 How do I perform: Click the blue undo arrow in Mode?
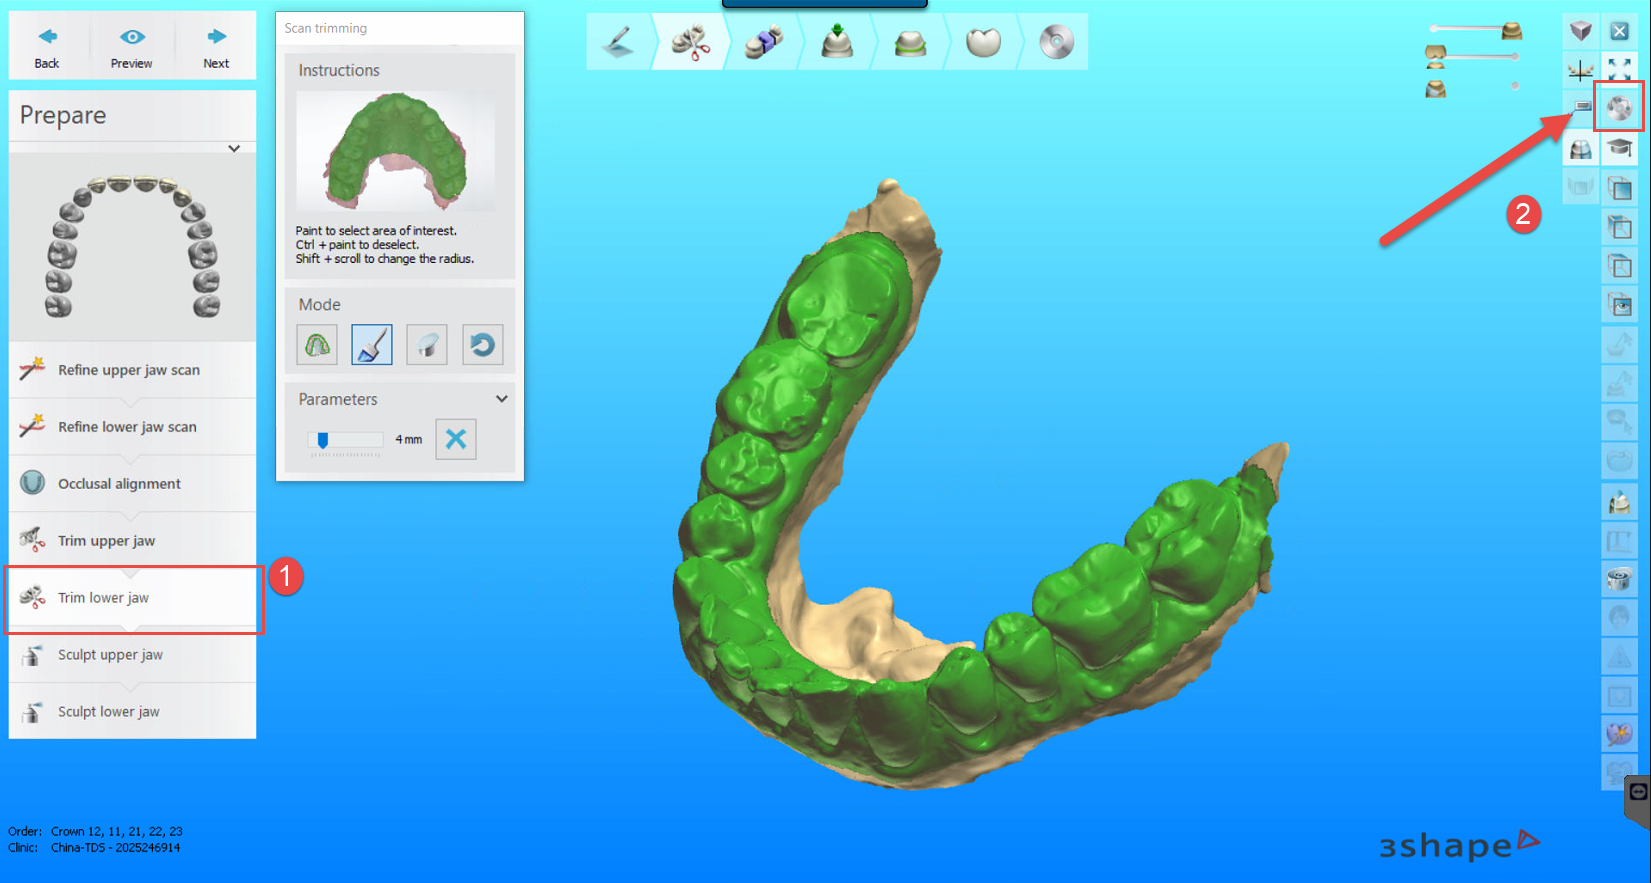click(x=482, y=345)
